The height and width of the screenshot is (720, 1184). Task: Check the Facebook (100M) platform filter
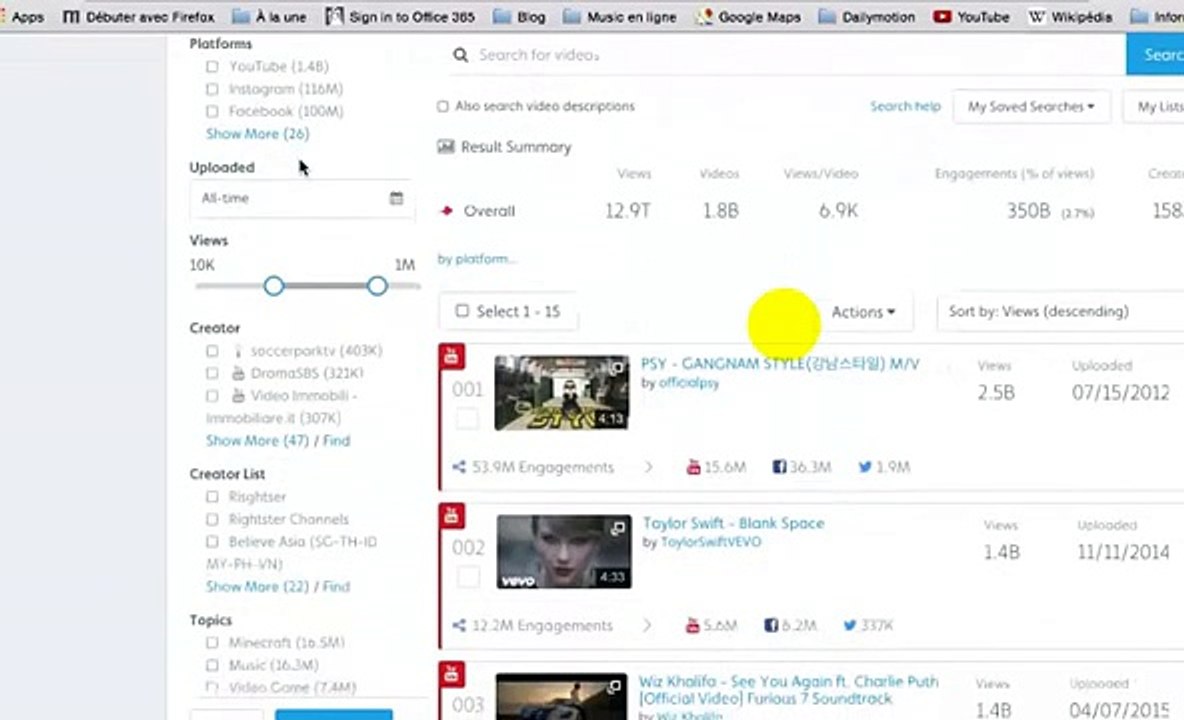click(212, 112)
